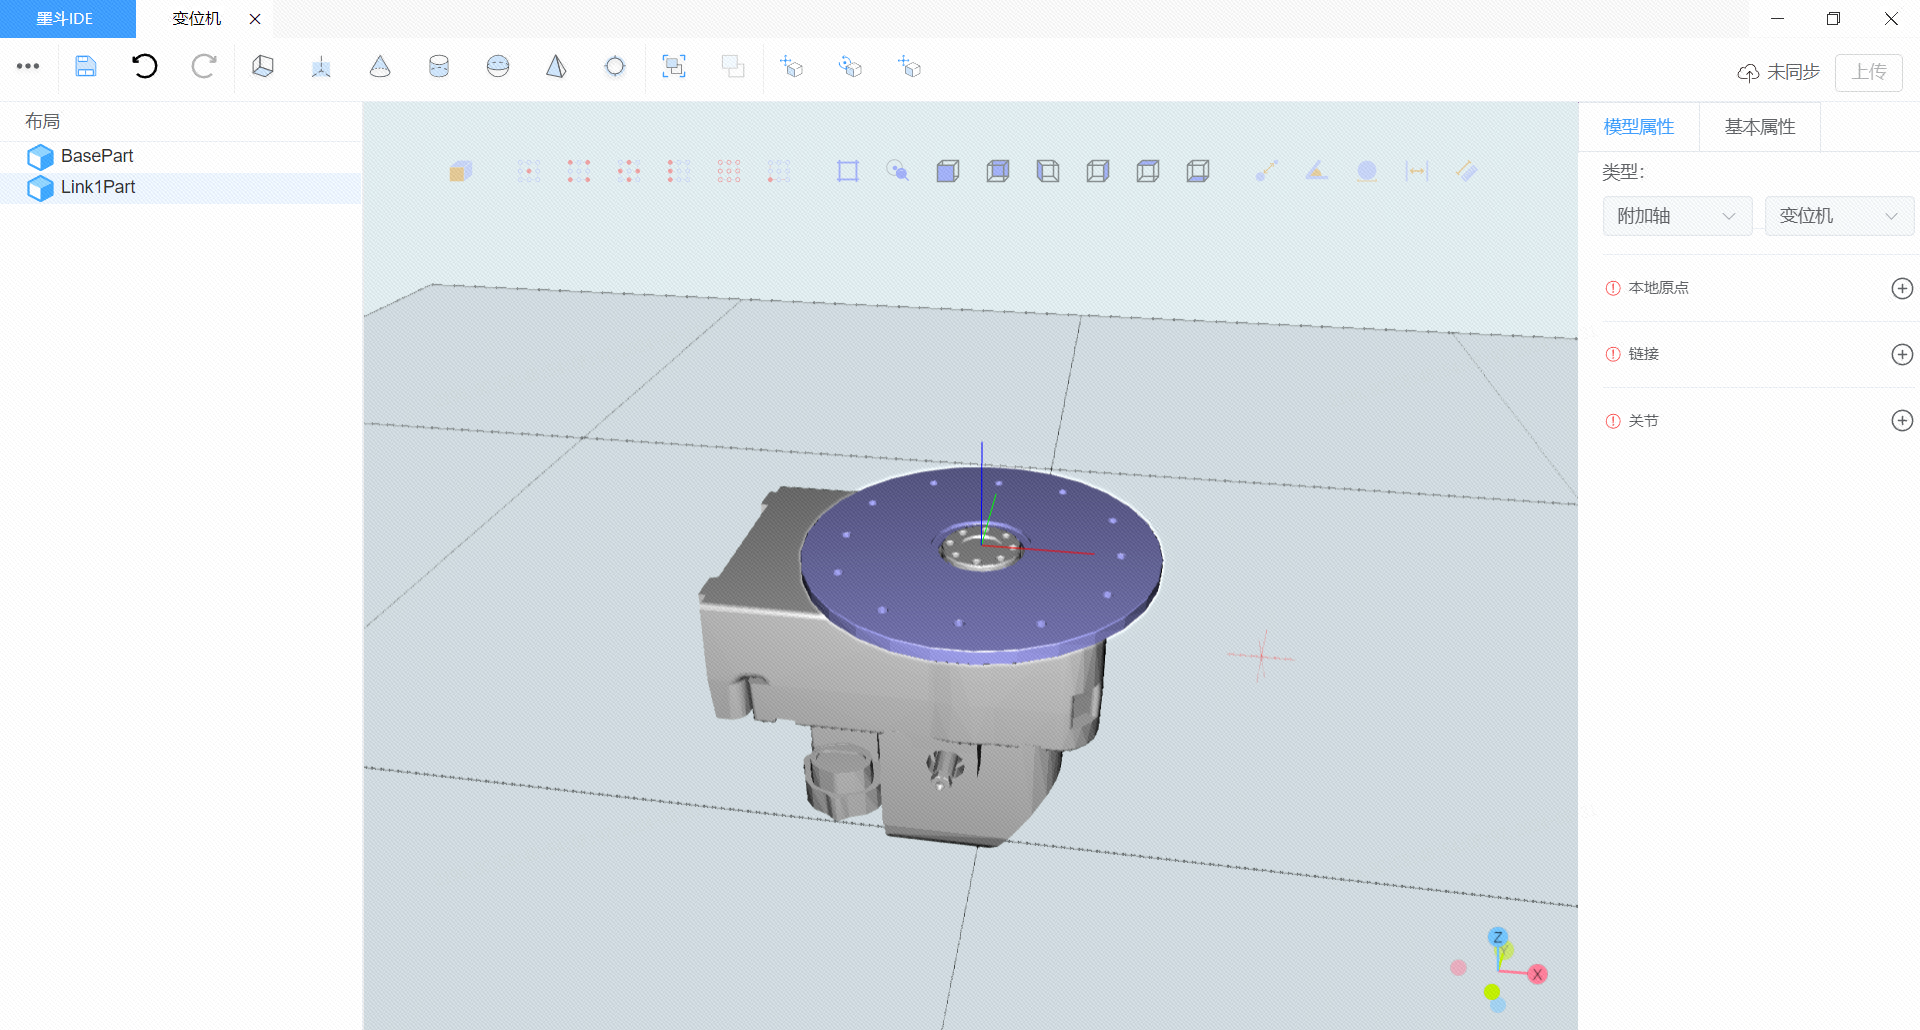Screen dimensions: 1920x1030
Task: Select BasePart in layout tree
Action: pyautogui.click(x=97, y=156)
